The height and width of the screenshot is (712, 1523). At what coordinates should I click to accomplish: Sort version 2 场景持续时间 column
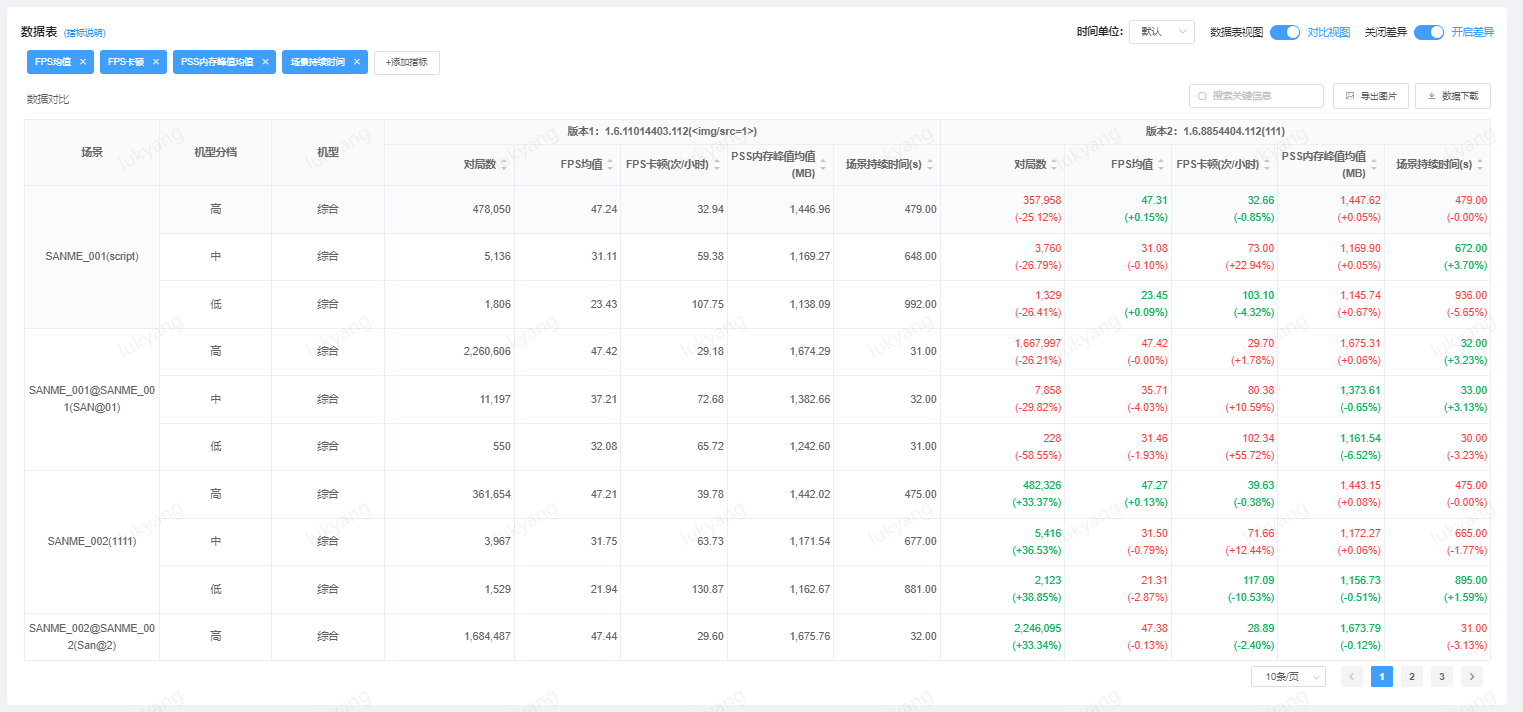1480,165
